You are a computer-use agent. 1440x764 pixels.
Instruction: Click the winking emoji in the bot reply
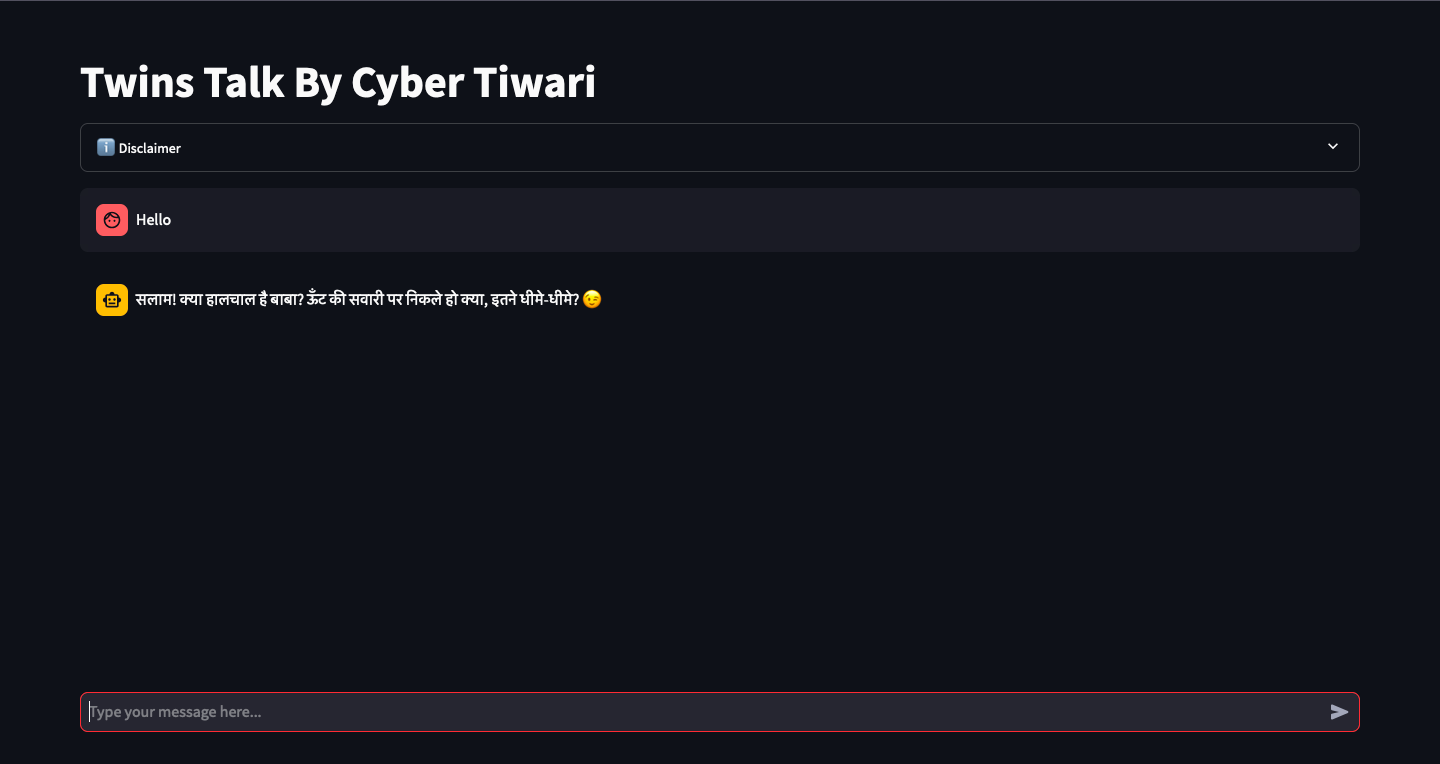pos(592,299)
